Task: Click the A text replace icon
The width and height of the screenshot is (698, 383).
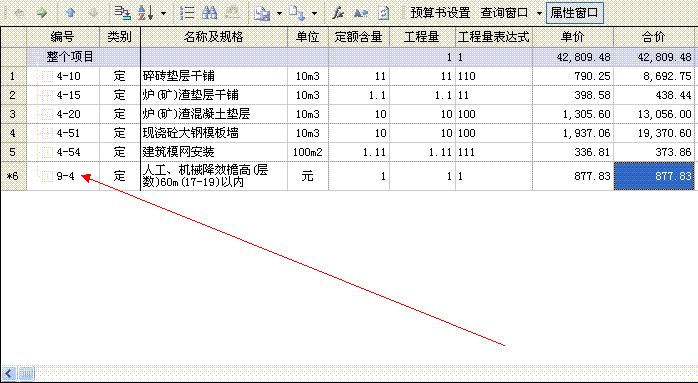Action: (361, 13)
